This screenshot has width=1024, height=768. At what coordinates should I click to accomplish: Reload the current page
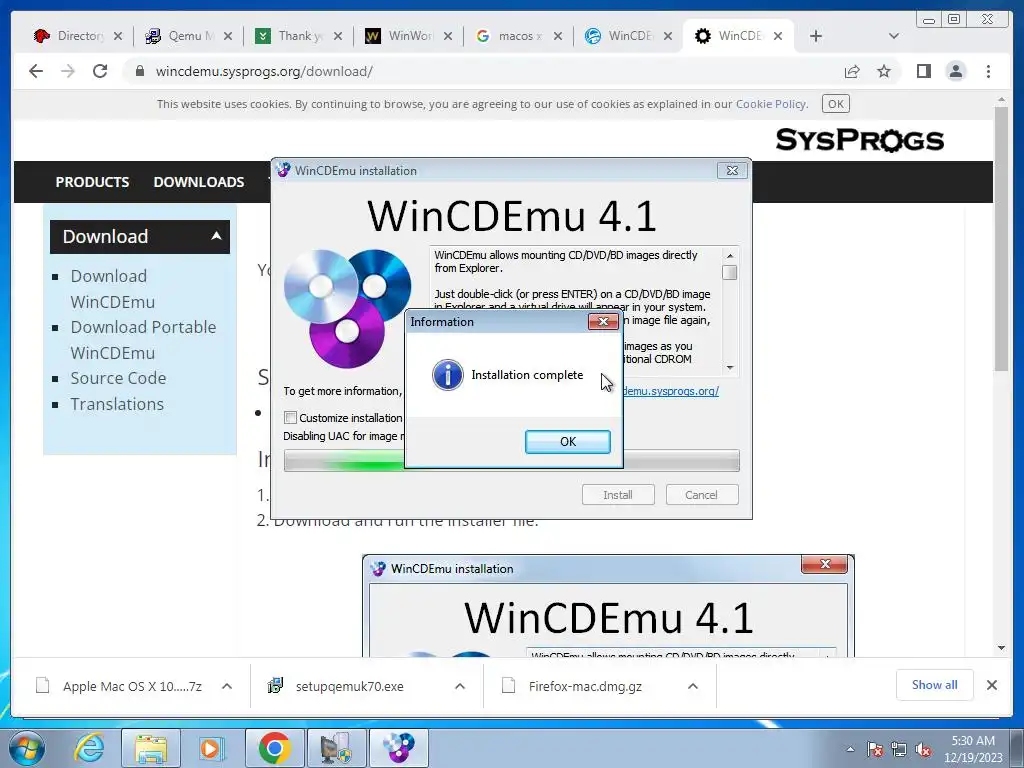(x=100, y=71)
